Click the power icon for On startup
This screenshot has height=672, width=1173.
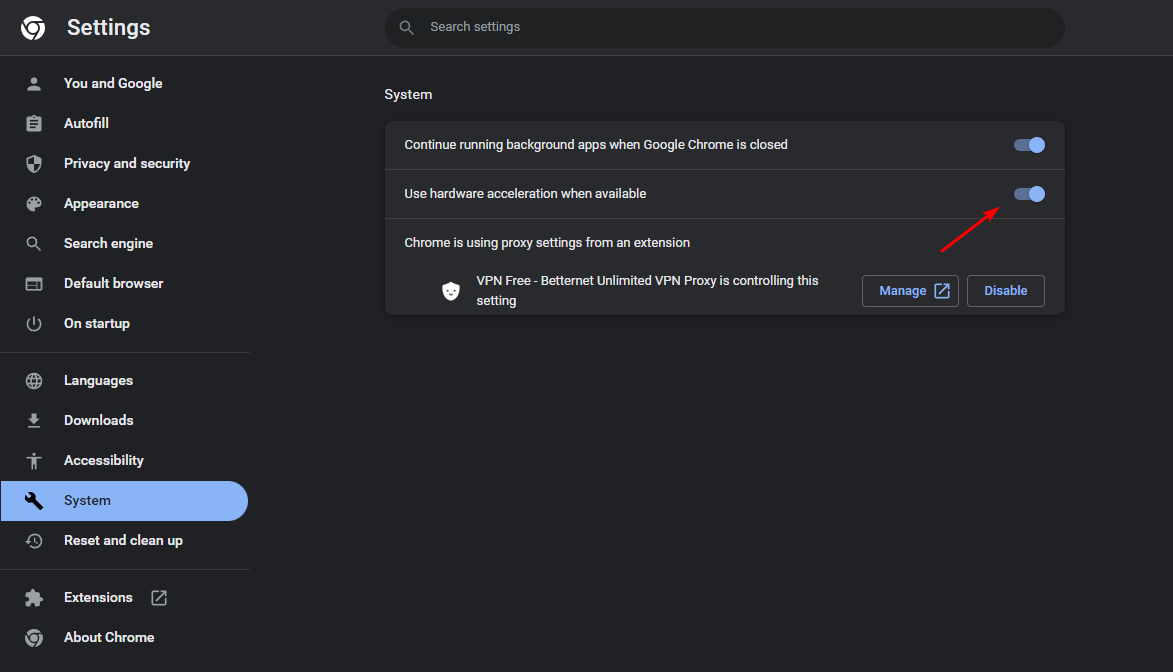pyautogui.click(x=34, y=324)
